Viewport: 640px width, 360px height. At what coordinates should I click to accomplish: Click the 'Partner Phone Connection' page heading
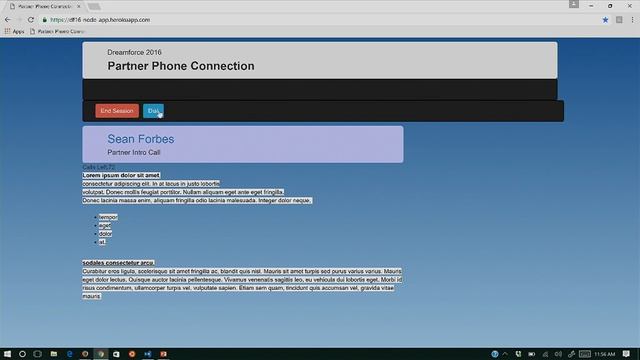(x=181, y=66)
